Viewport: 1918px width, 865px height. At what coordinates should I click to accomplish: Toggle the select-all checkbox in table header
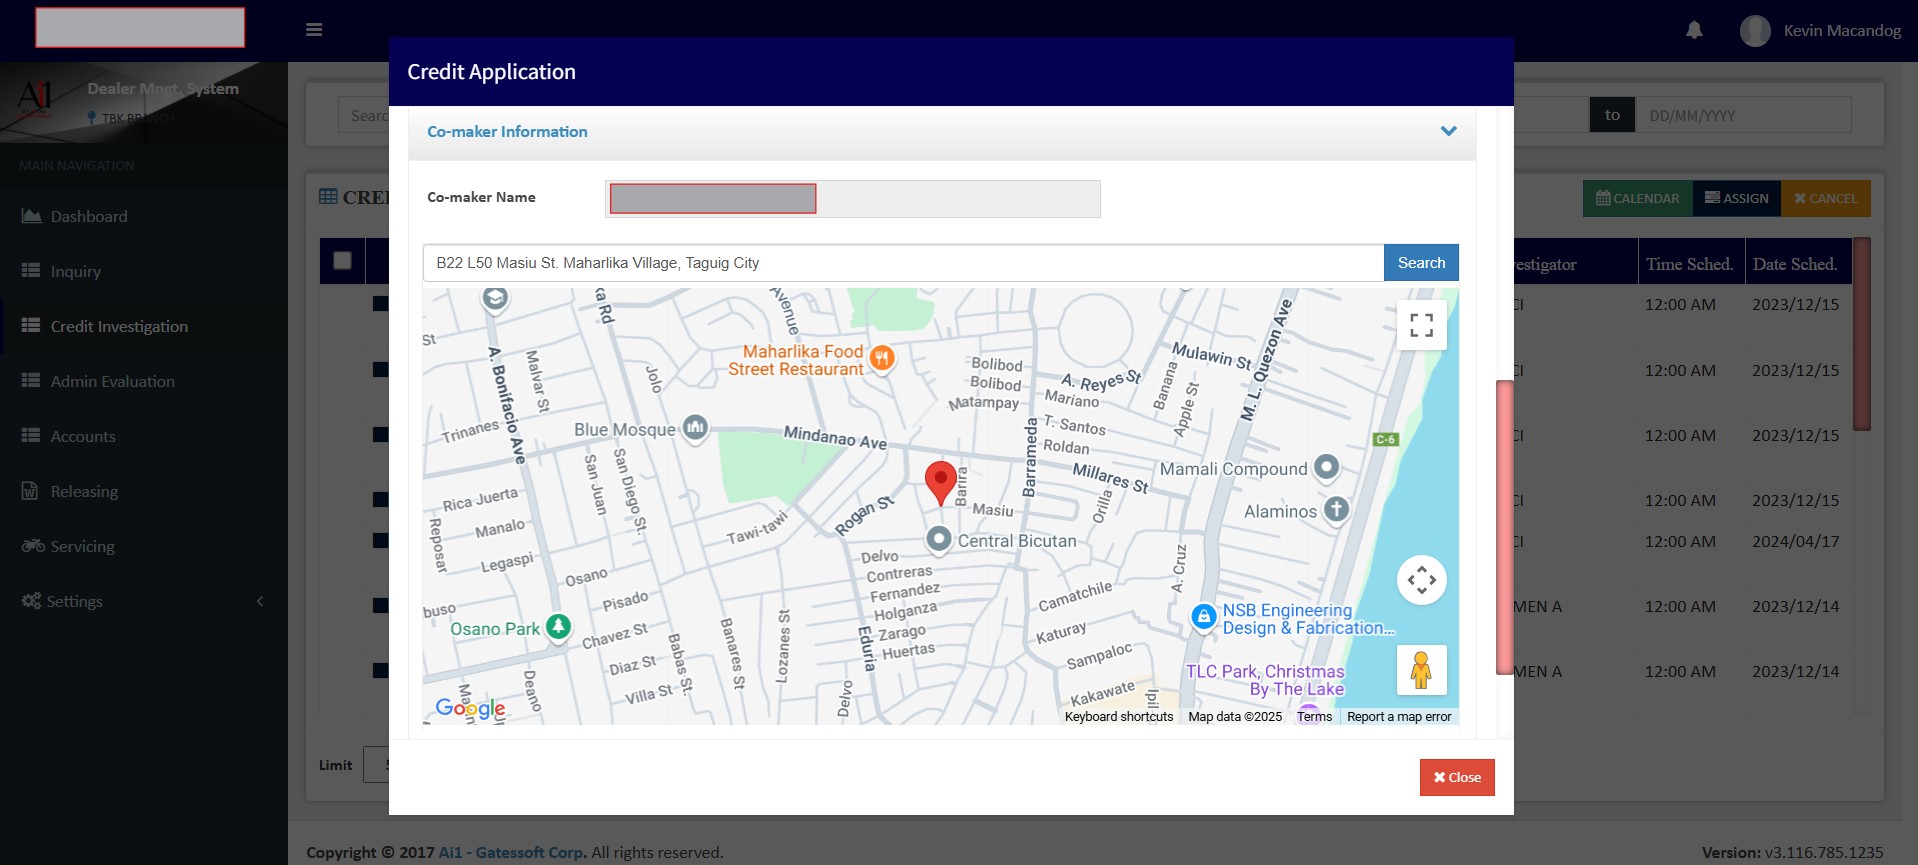pos(342,260)
